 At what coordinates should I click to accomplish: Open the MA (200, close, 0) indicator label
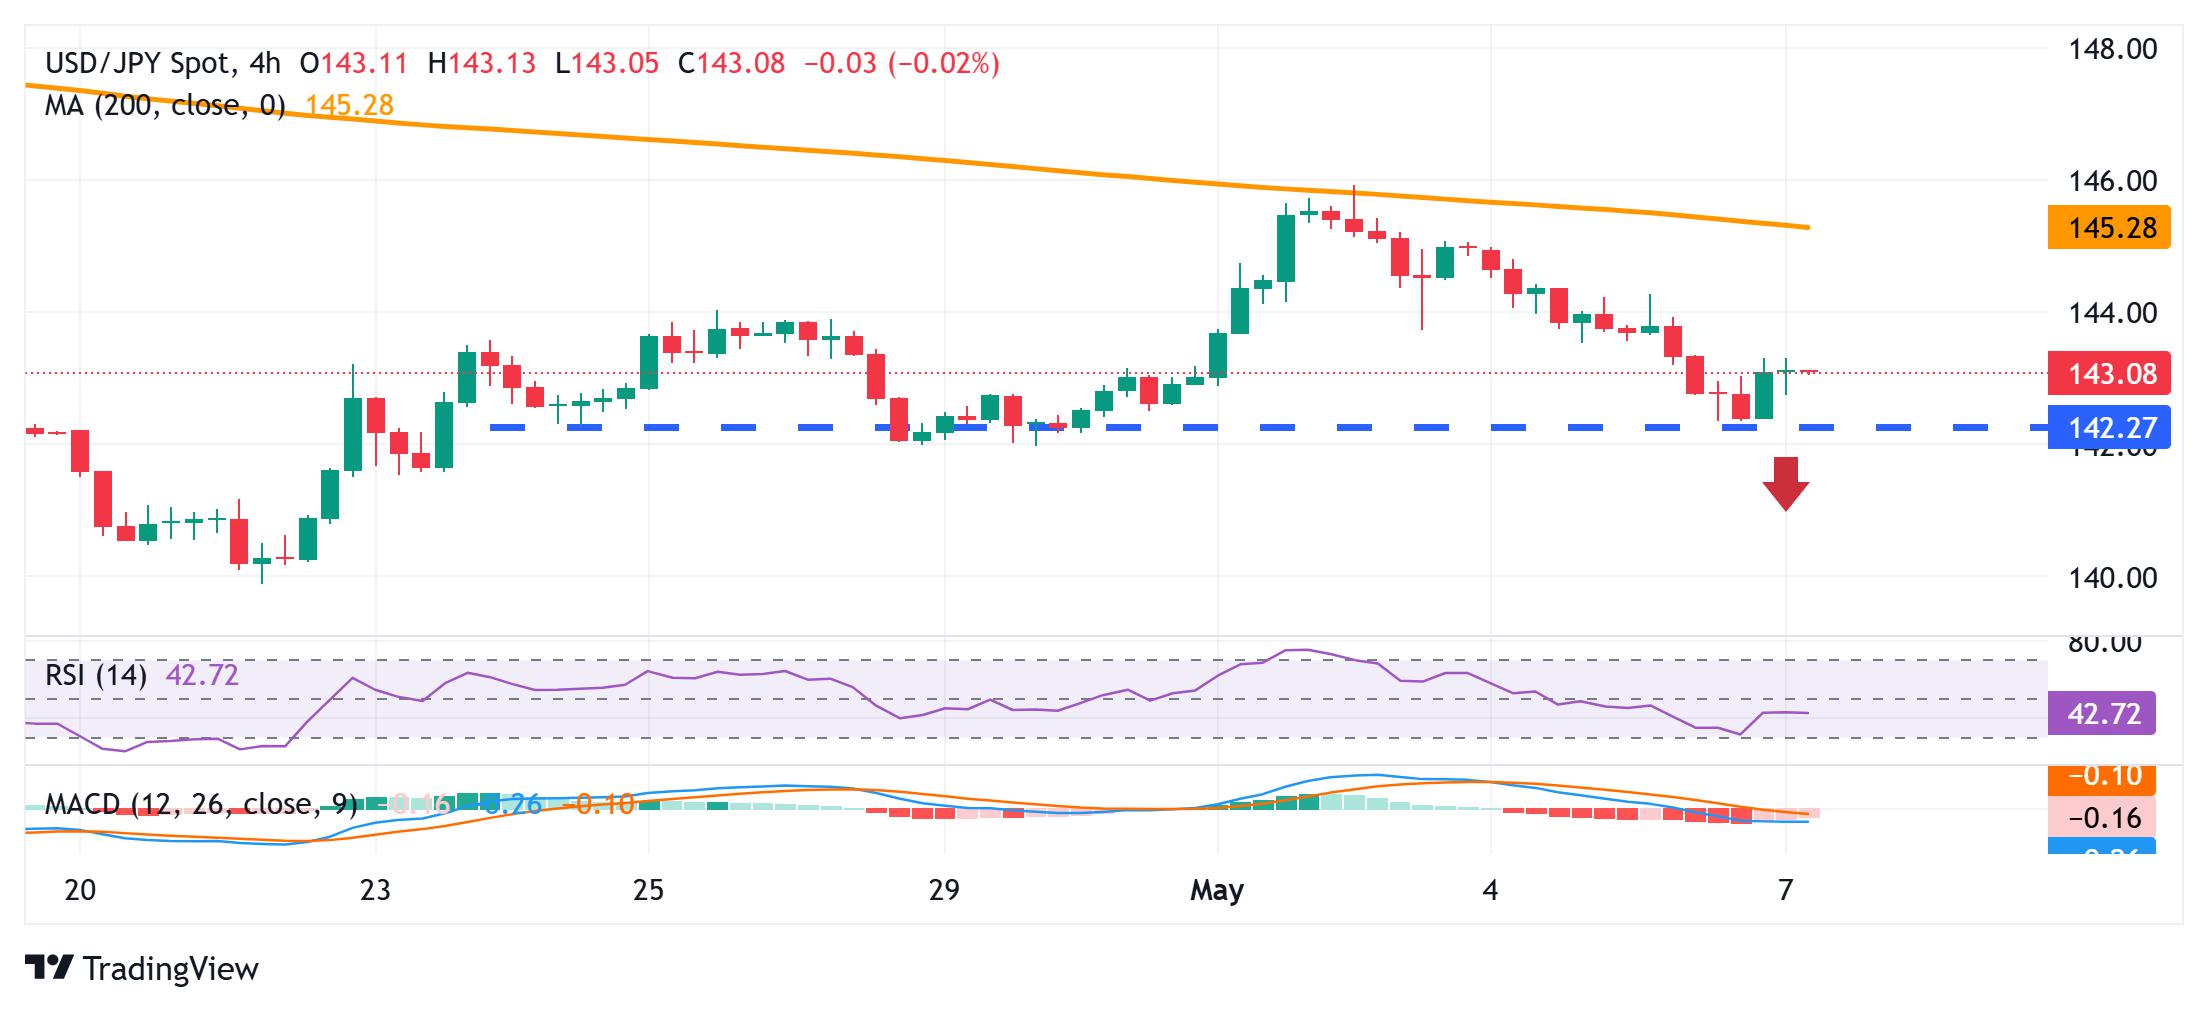click(x=165, y=105)
